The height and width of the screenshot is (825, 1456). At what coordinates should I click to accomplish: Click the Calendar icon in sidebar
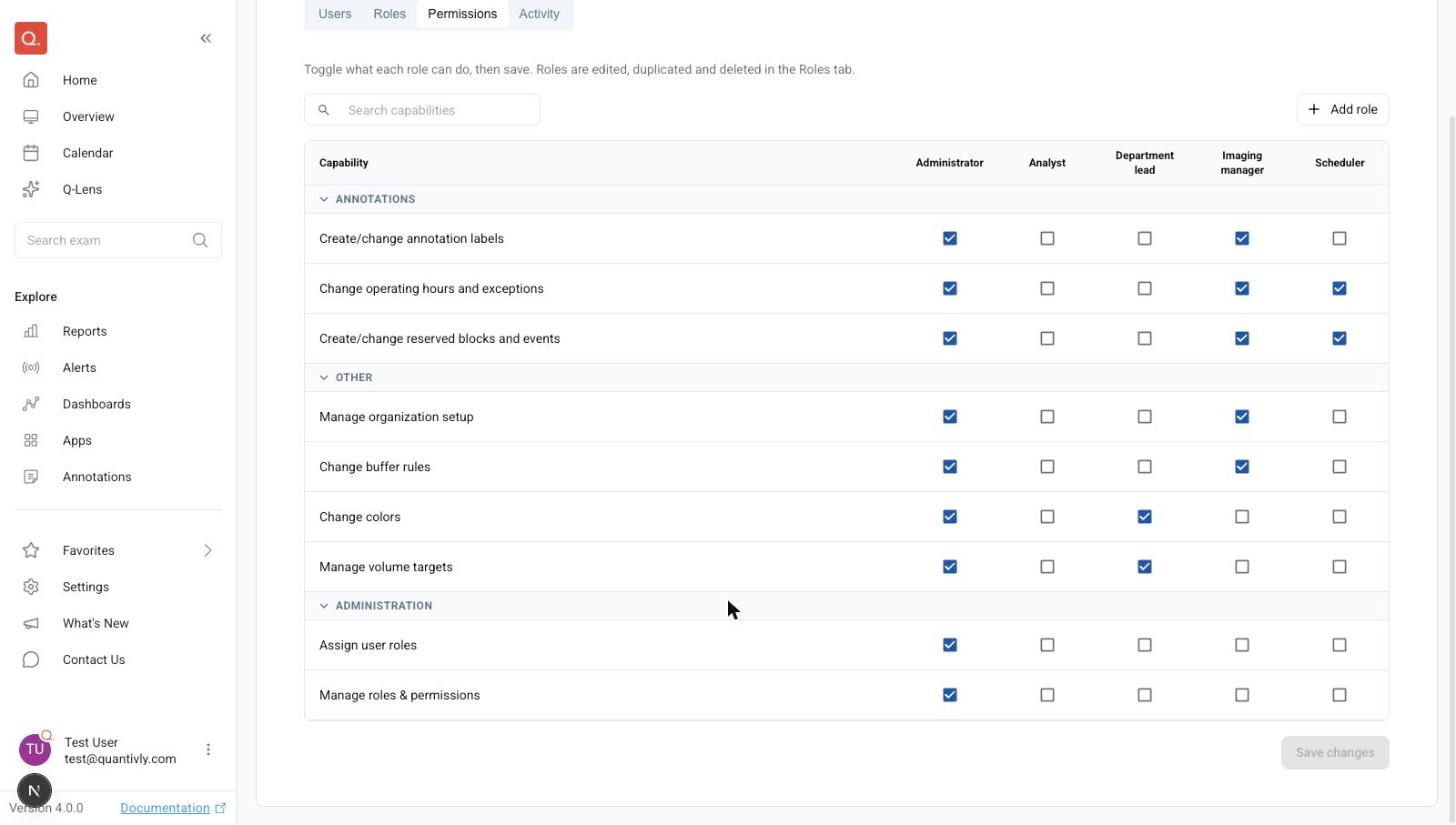[x=31, y=153]
